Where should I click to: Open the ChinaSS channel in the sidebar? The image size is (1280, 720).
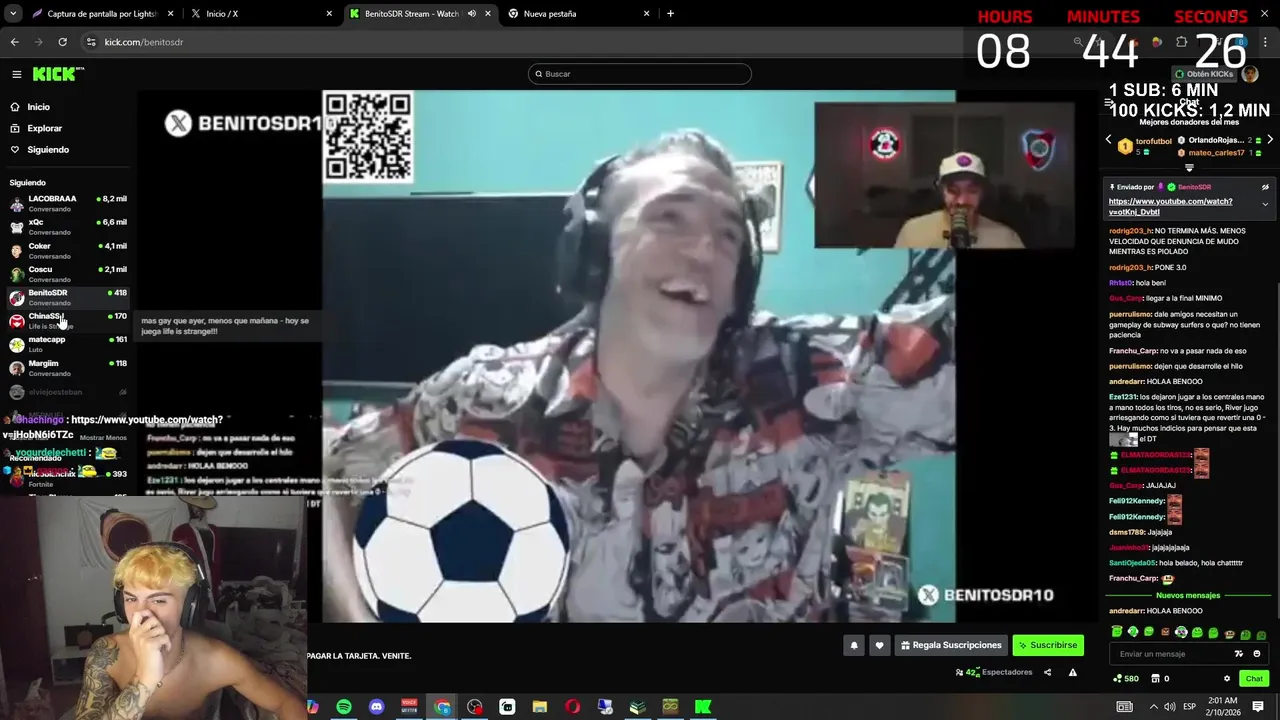click(x=68, y=321)
